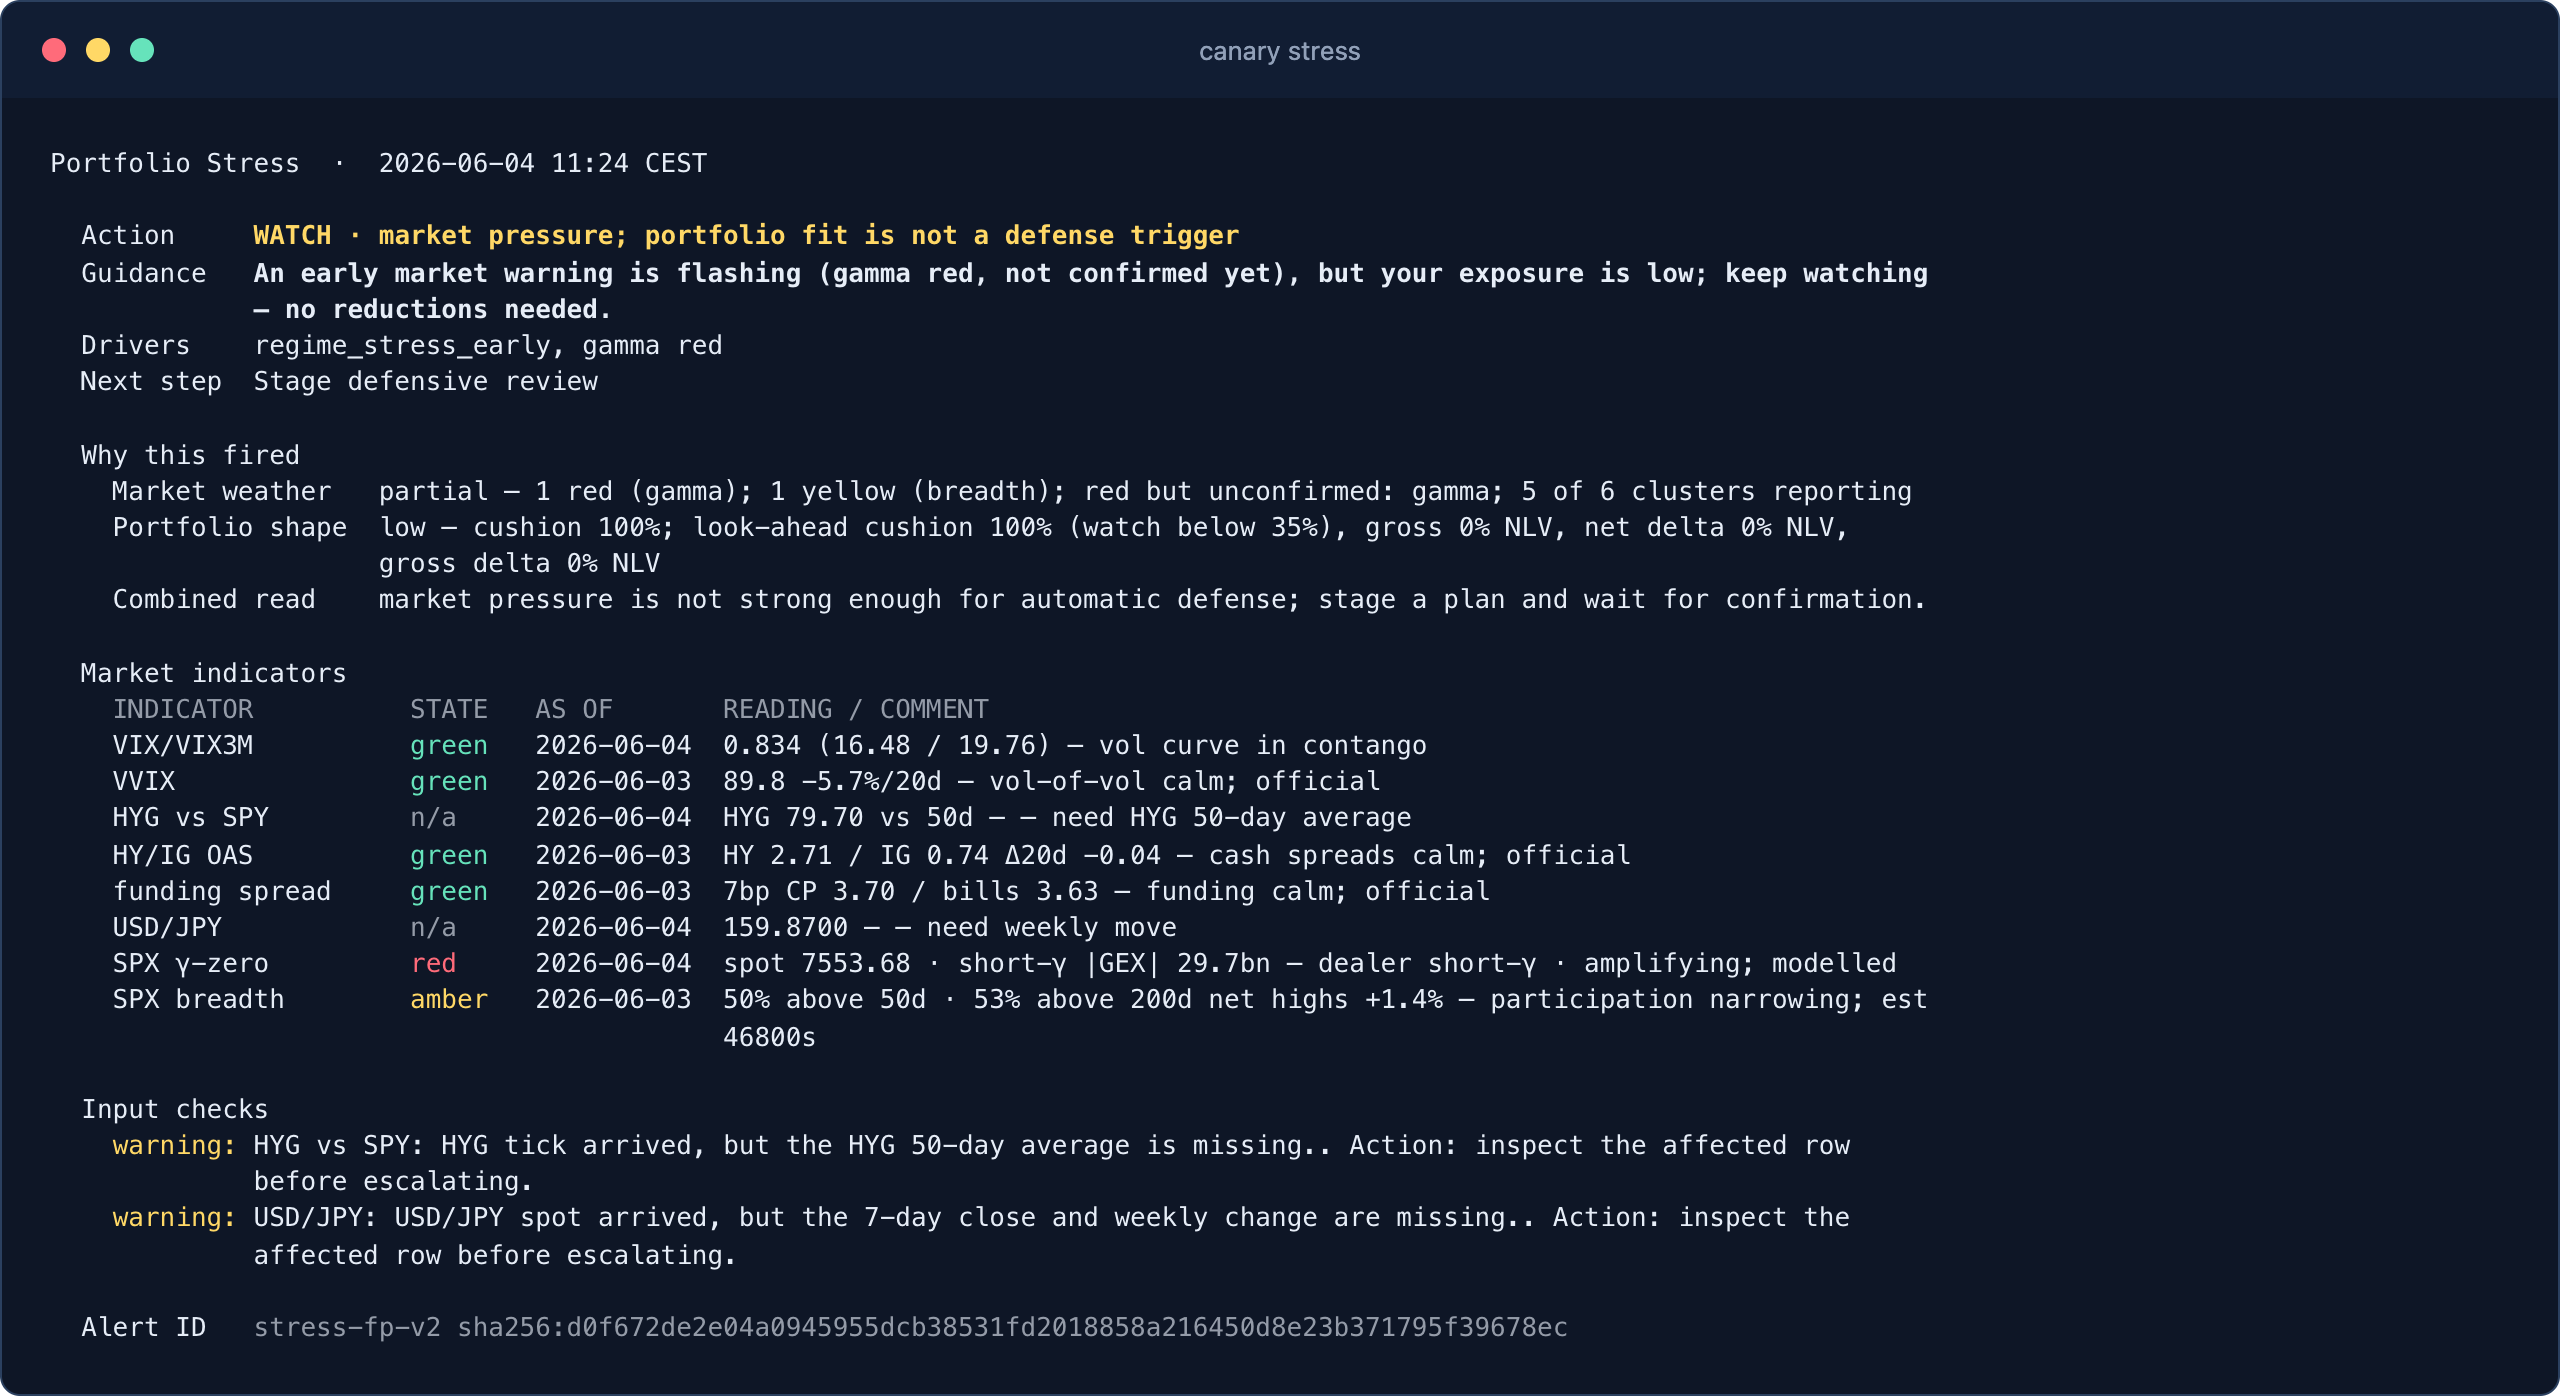The image size is (2560, 1398).
Task: Click the 'INDICATOR' column header
Action: [183, 709]
